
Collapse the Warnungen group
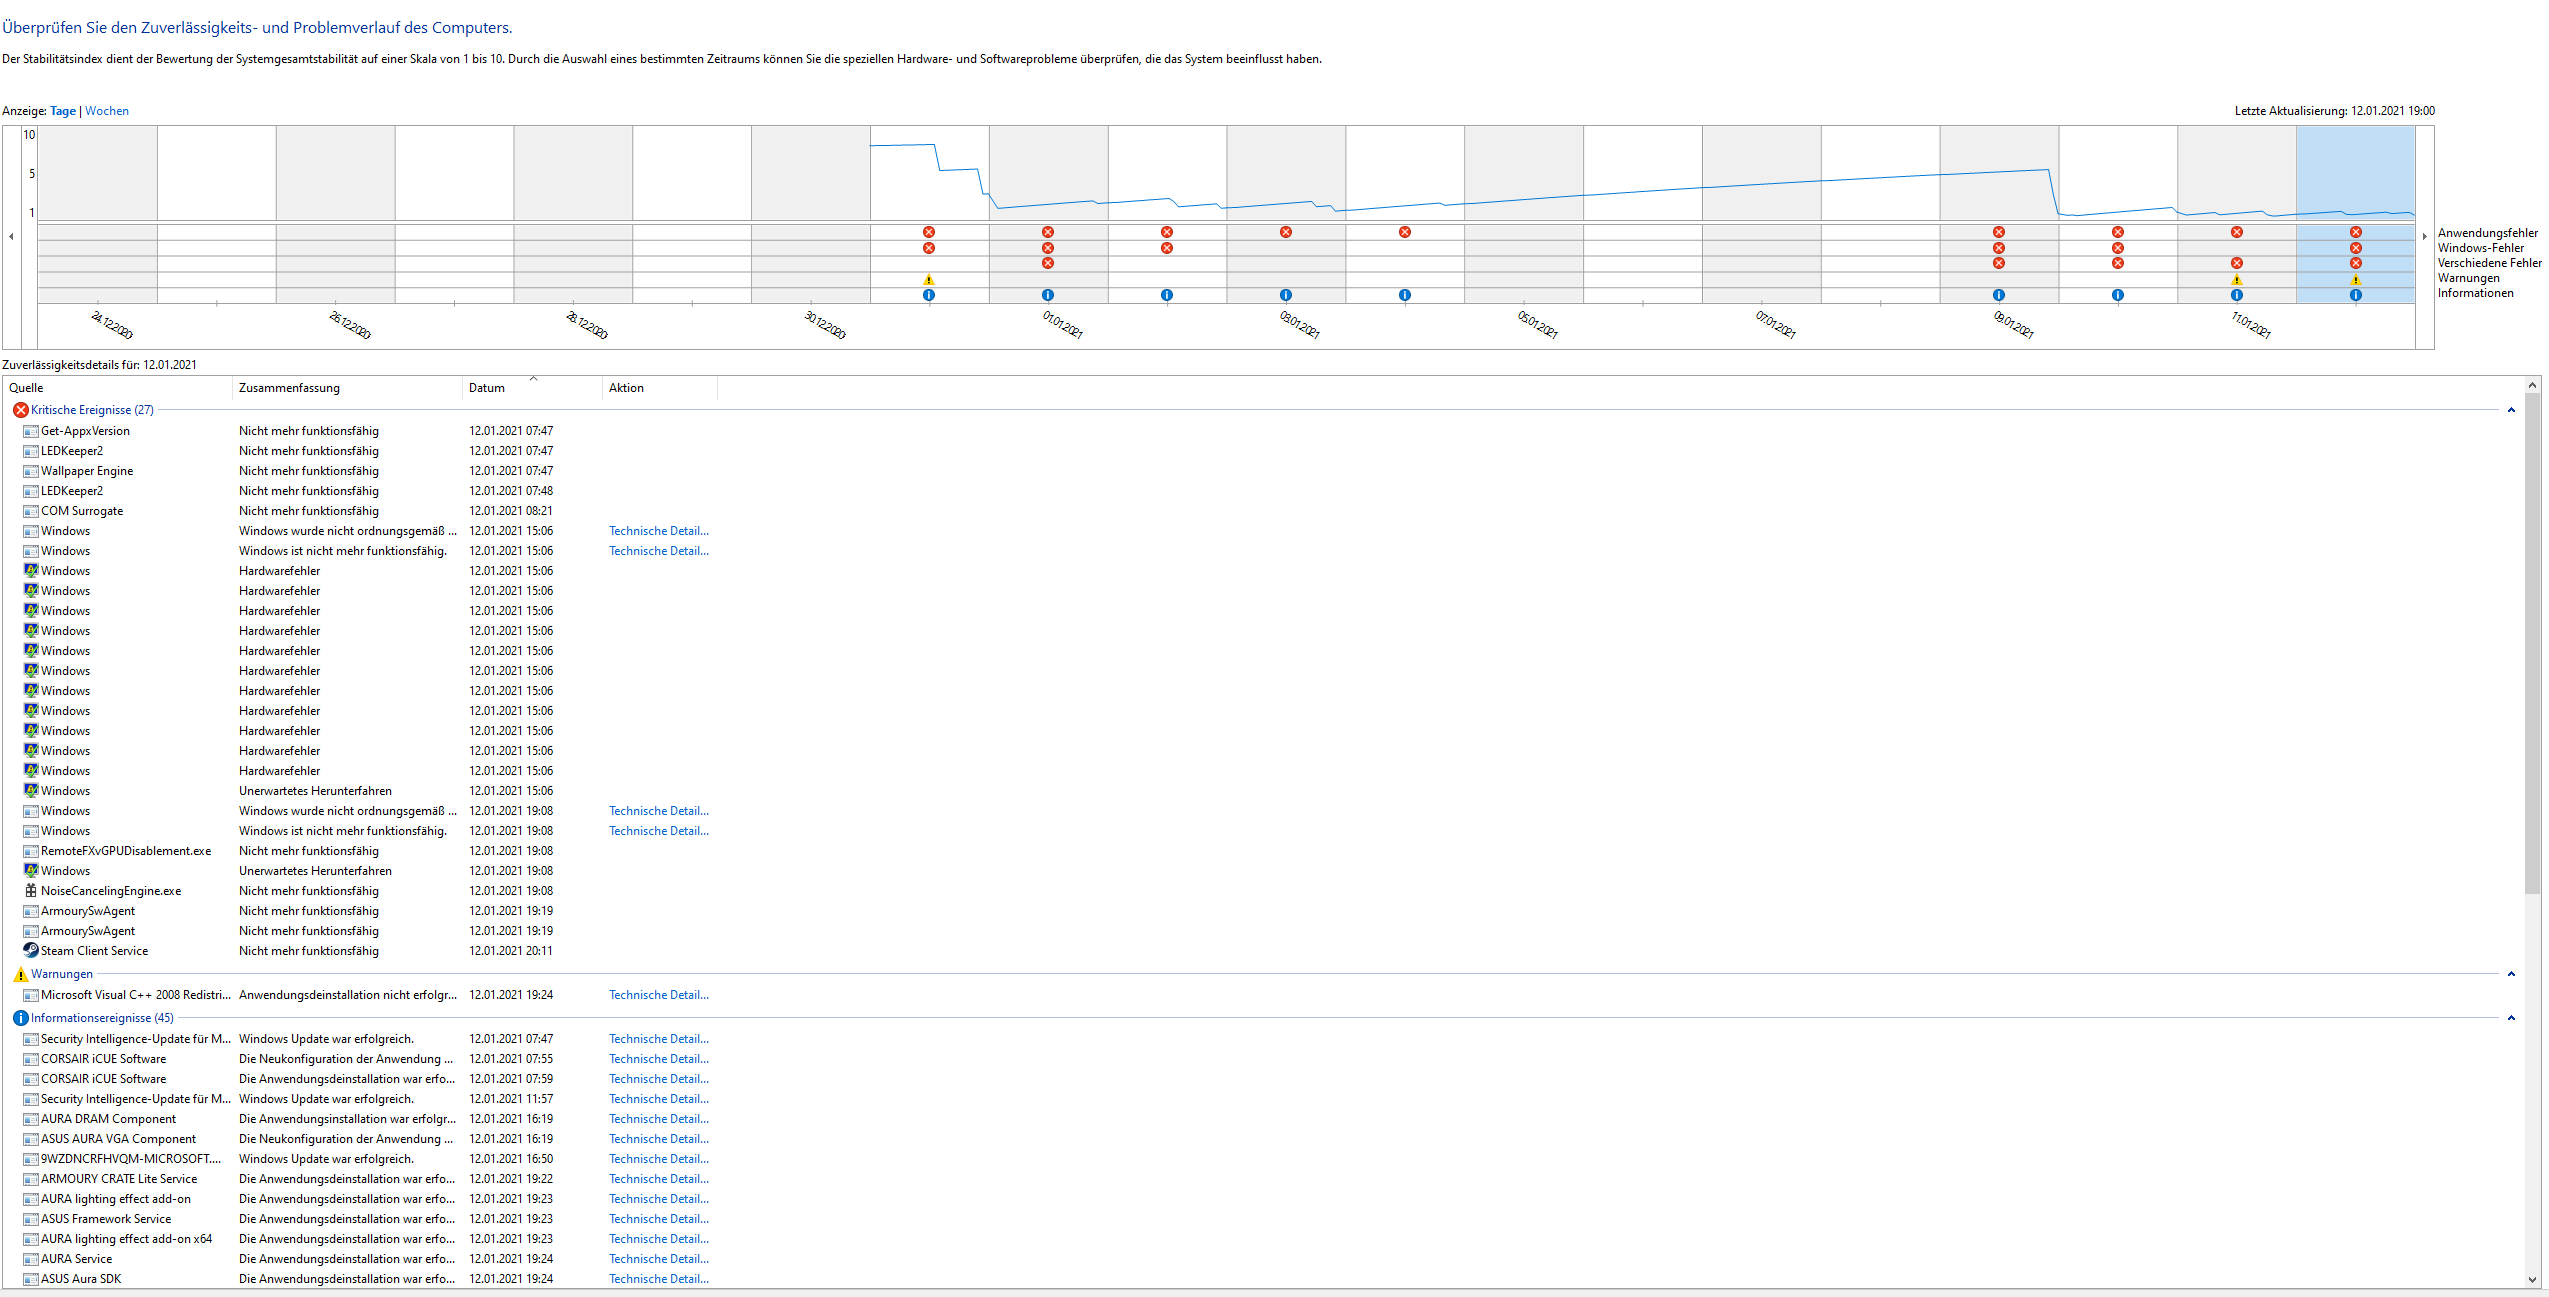(2511, 974)
